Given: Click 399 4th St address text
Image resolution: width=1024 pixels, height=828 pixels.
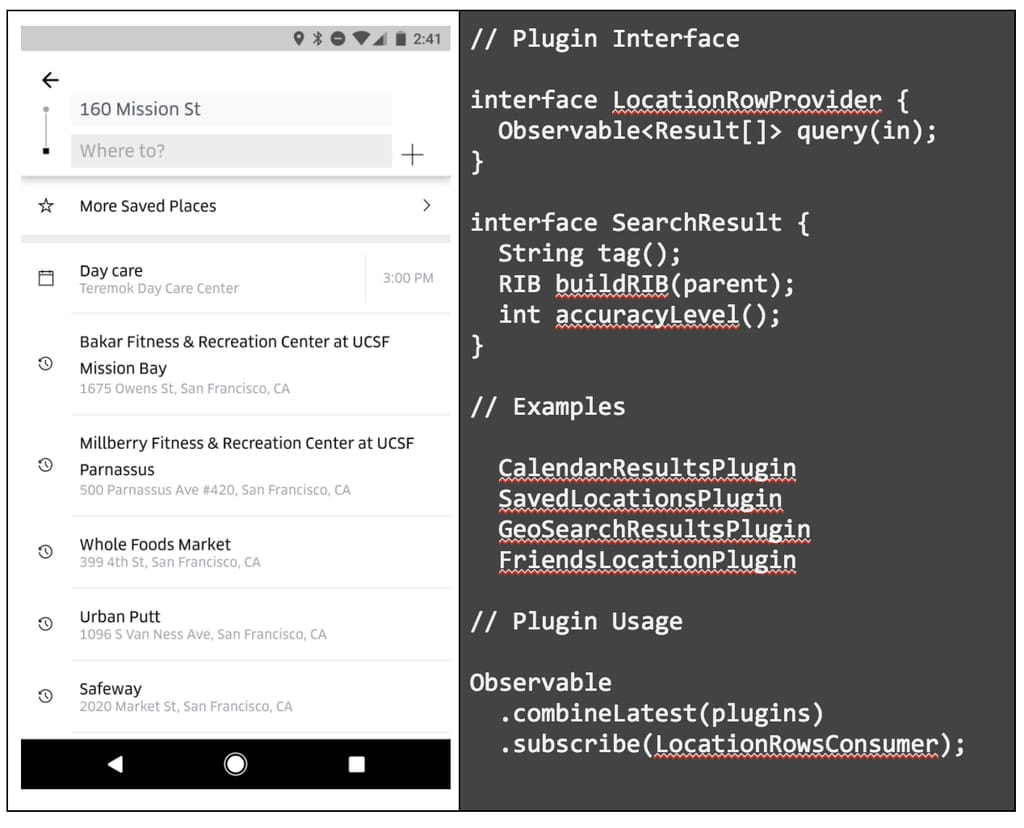Looking at the screenshot, I should (170, 562).
